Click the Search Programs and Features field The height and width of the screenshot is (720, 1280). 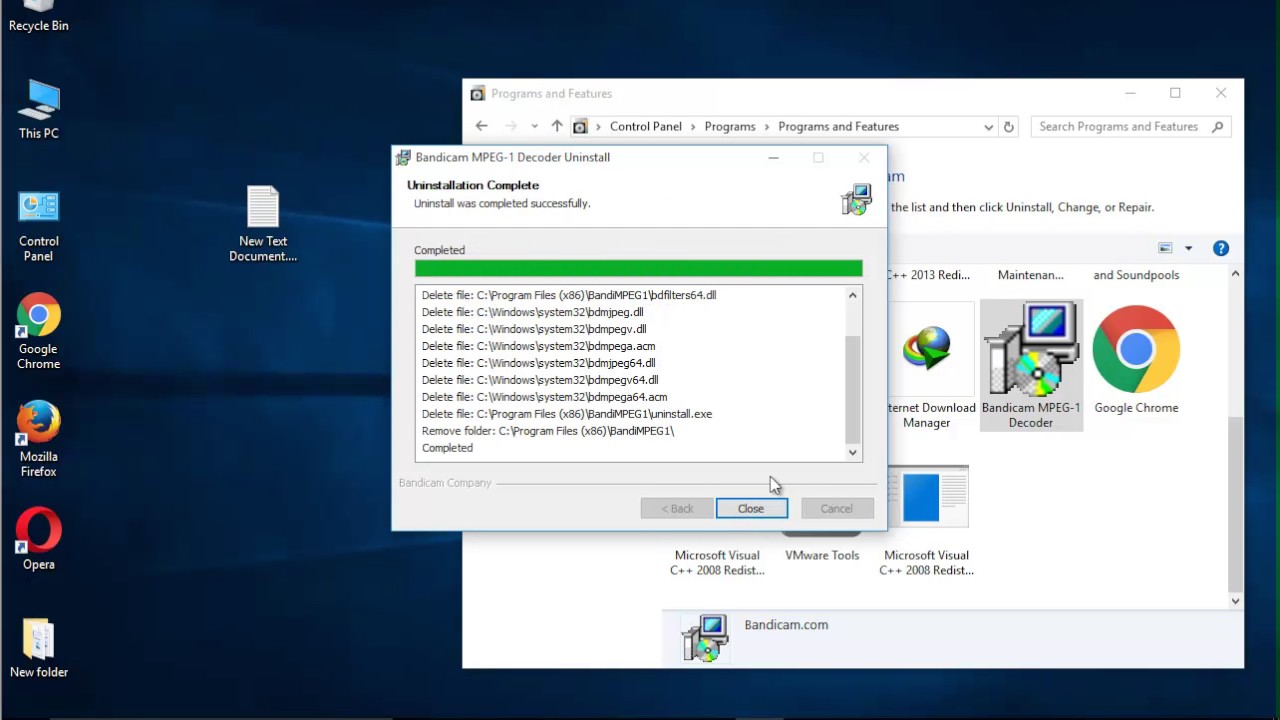point(1130,127)
